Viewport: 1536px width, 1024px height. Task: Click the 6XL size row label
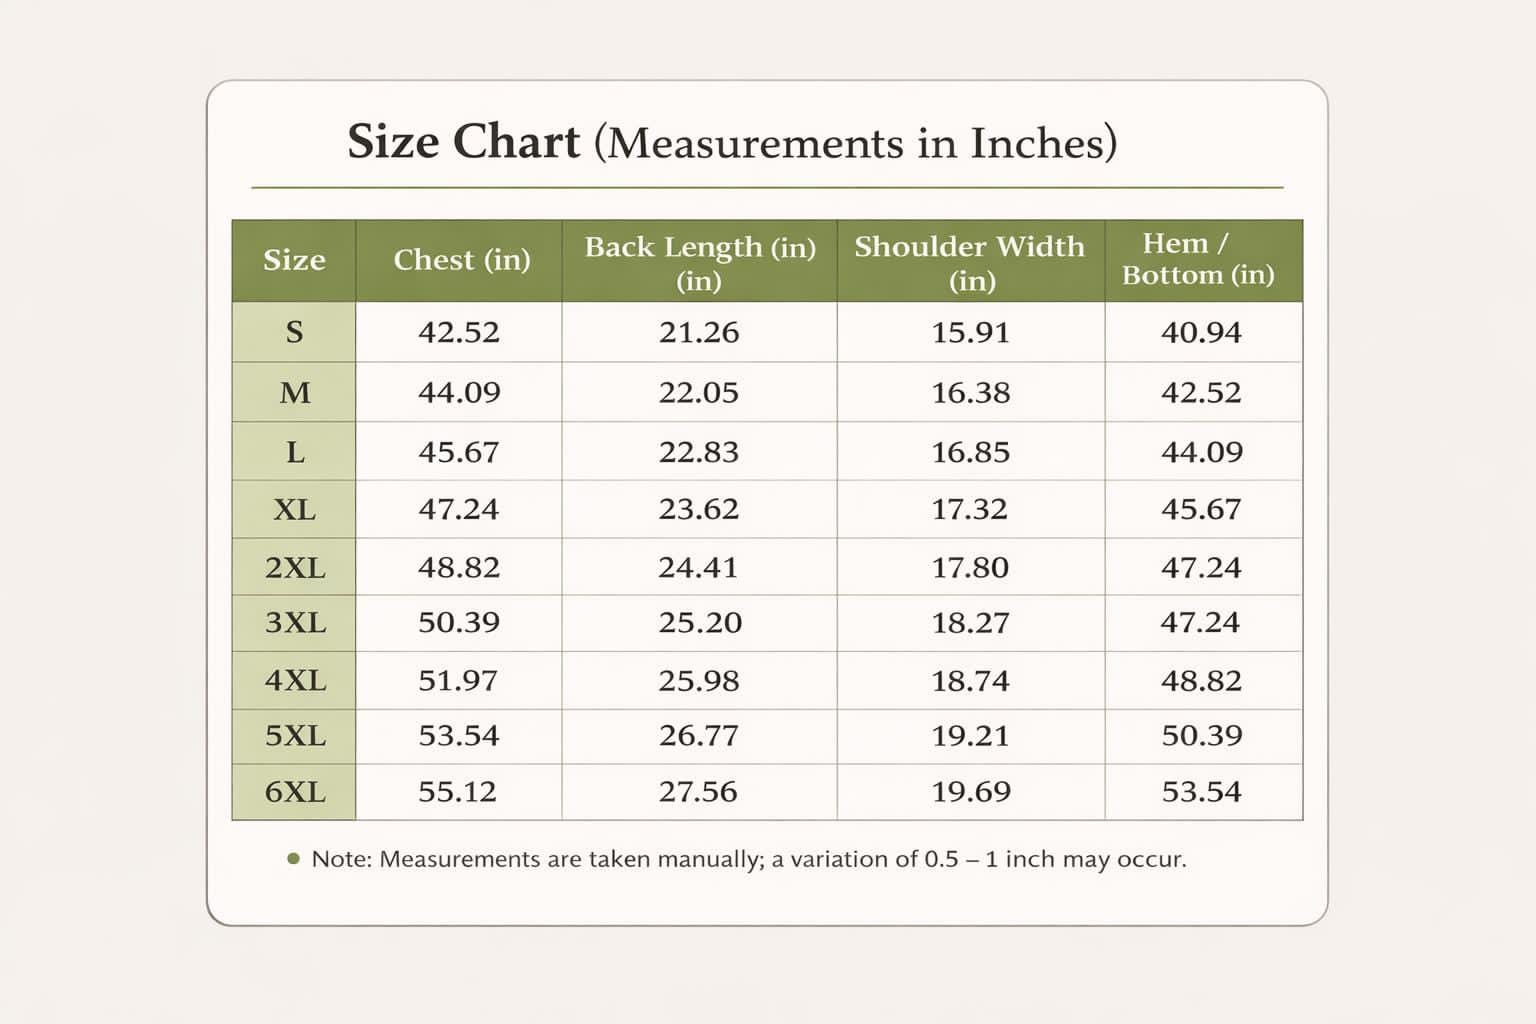tap(295, 792)
